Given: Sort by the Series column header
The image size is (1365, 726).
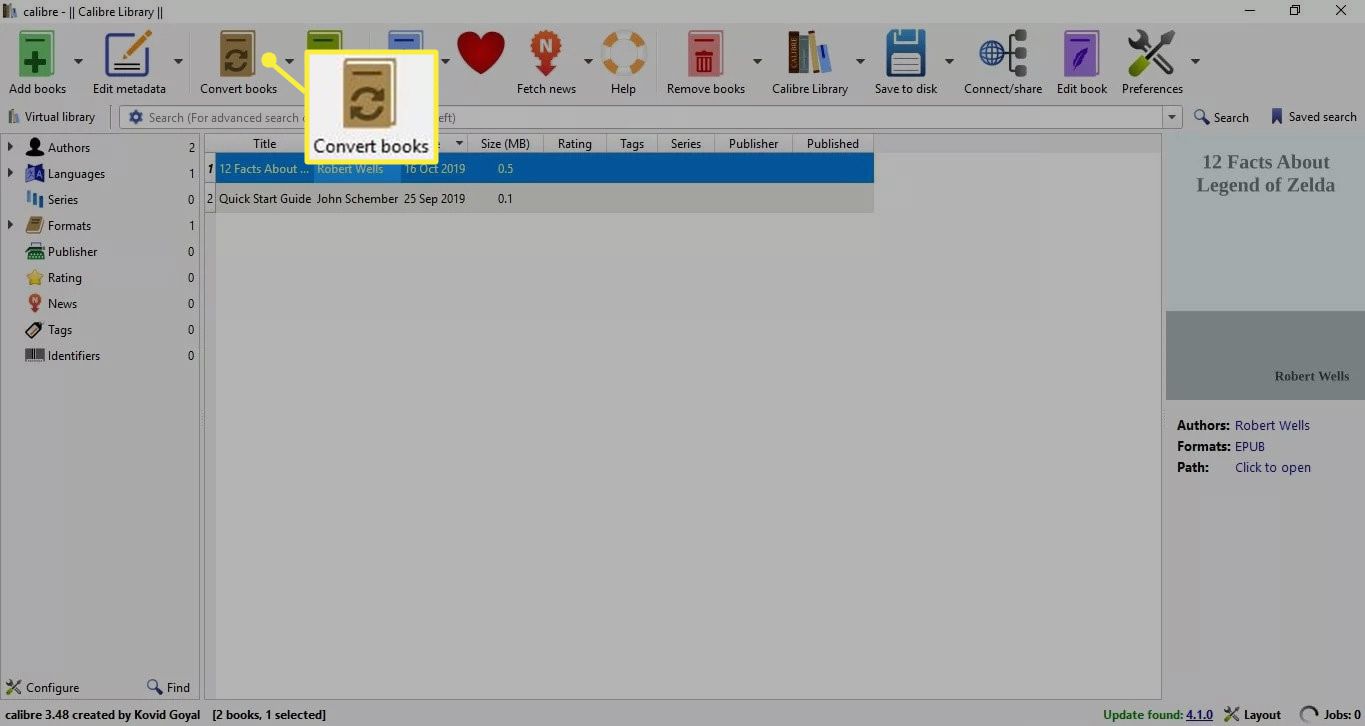Looking at the screenshot, I should [x=686, y=143].
